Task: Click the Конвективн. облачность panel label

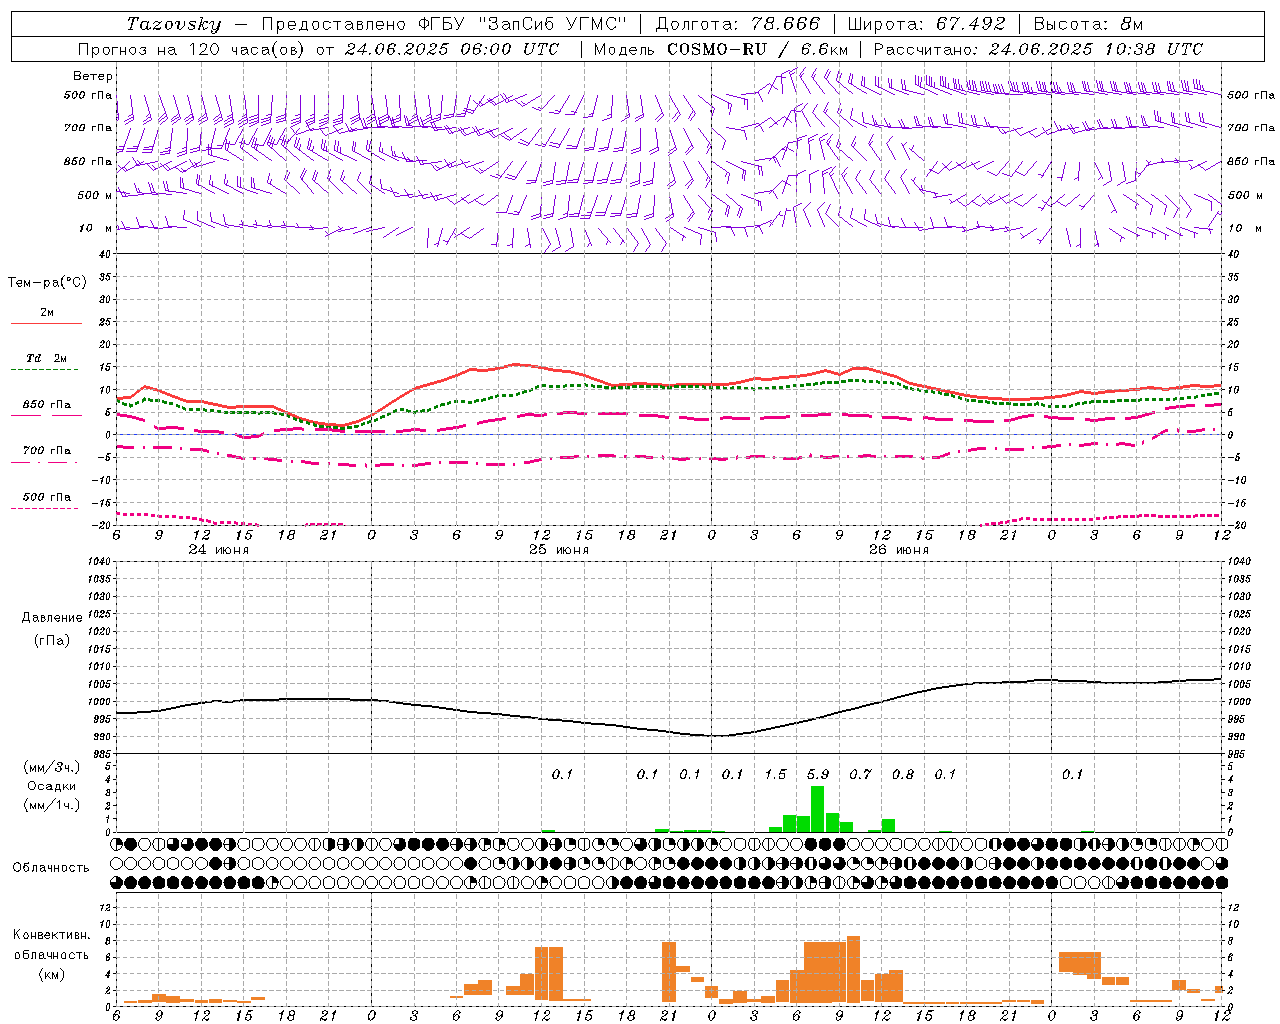Action: click(x=51, y=945)
